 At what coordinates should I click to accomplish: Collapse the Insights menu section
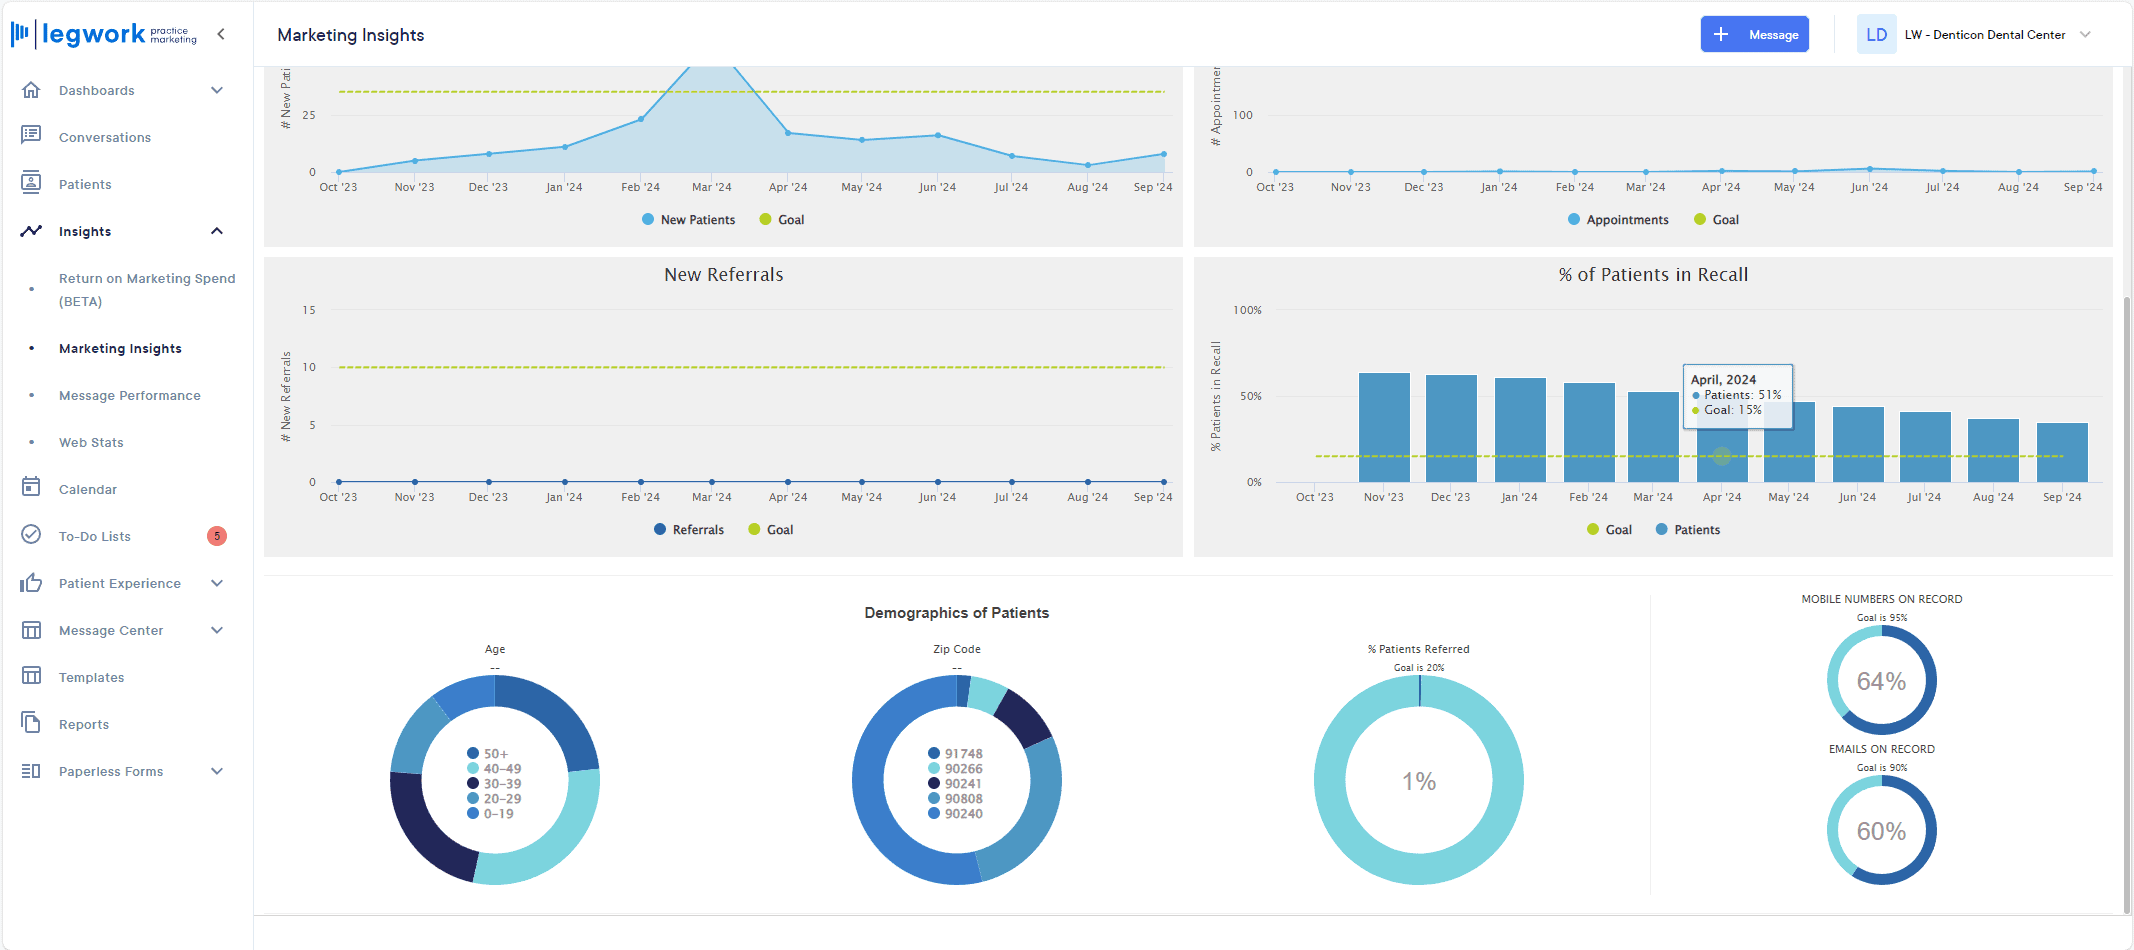(217, 231)
